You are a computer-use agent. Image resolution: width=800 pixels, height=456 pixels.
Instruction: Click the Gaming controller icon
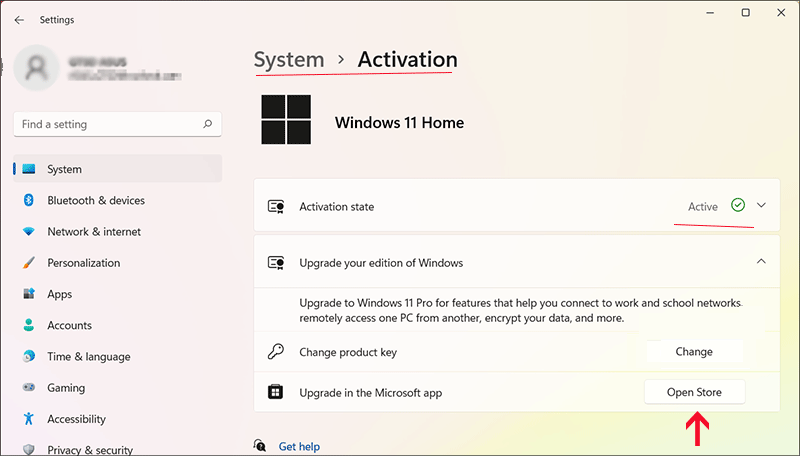(29, 388)
